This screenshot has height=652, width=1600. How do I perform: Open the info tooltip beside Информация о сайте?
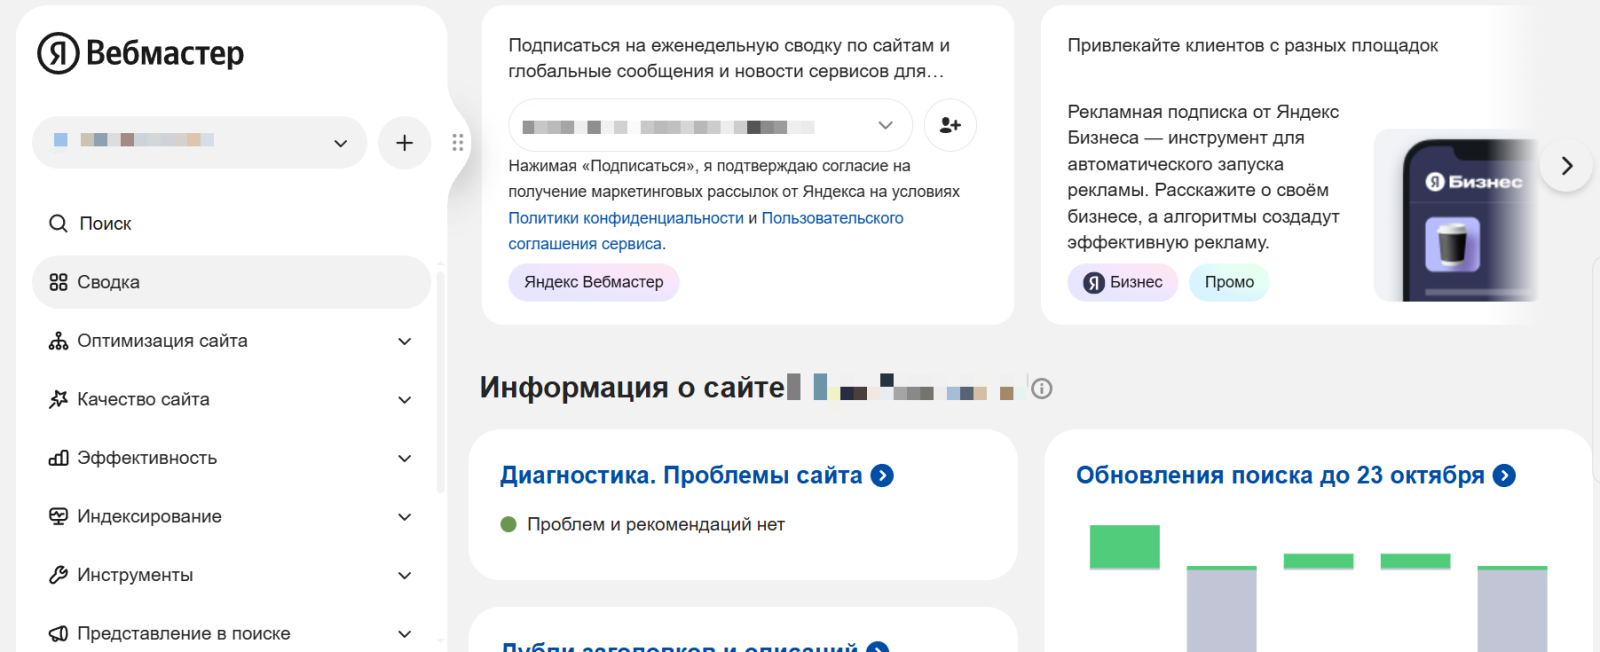1042,389
